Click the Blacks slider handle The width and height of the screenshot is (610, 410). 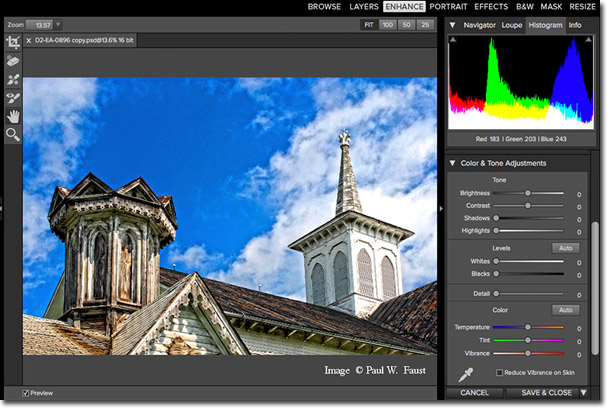[x=496, y=274]
